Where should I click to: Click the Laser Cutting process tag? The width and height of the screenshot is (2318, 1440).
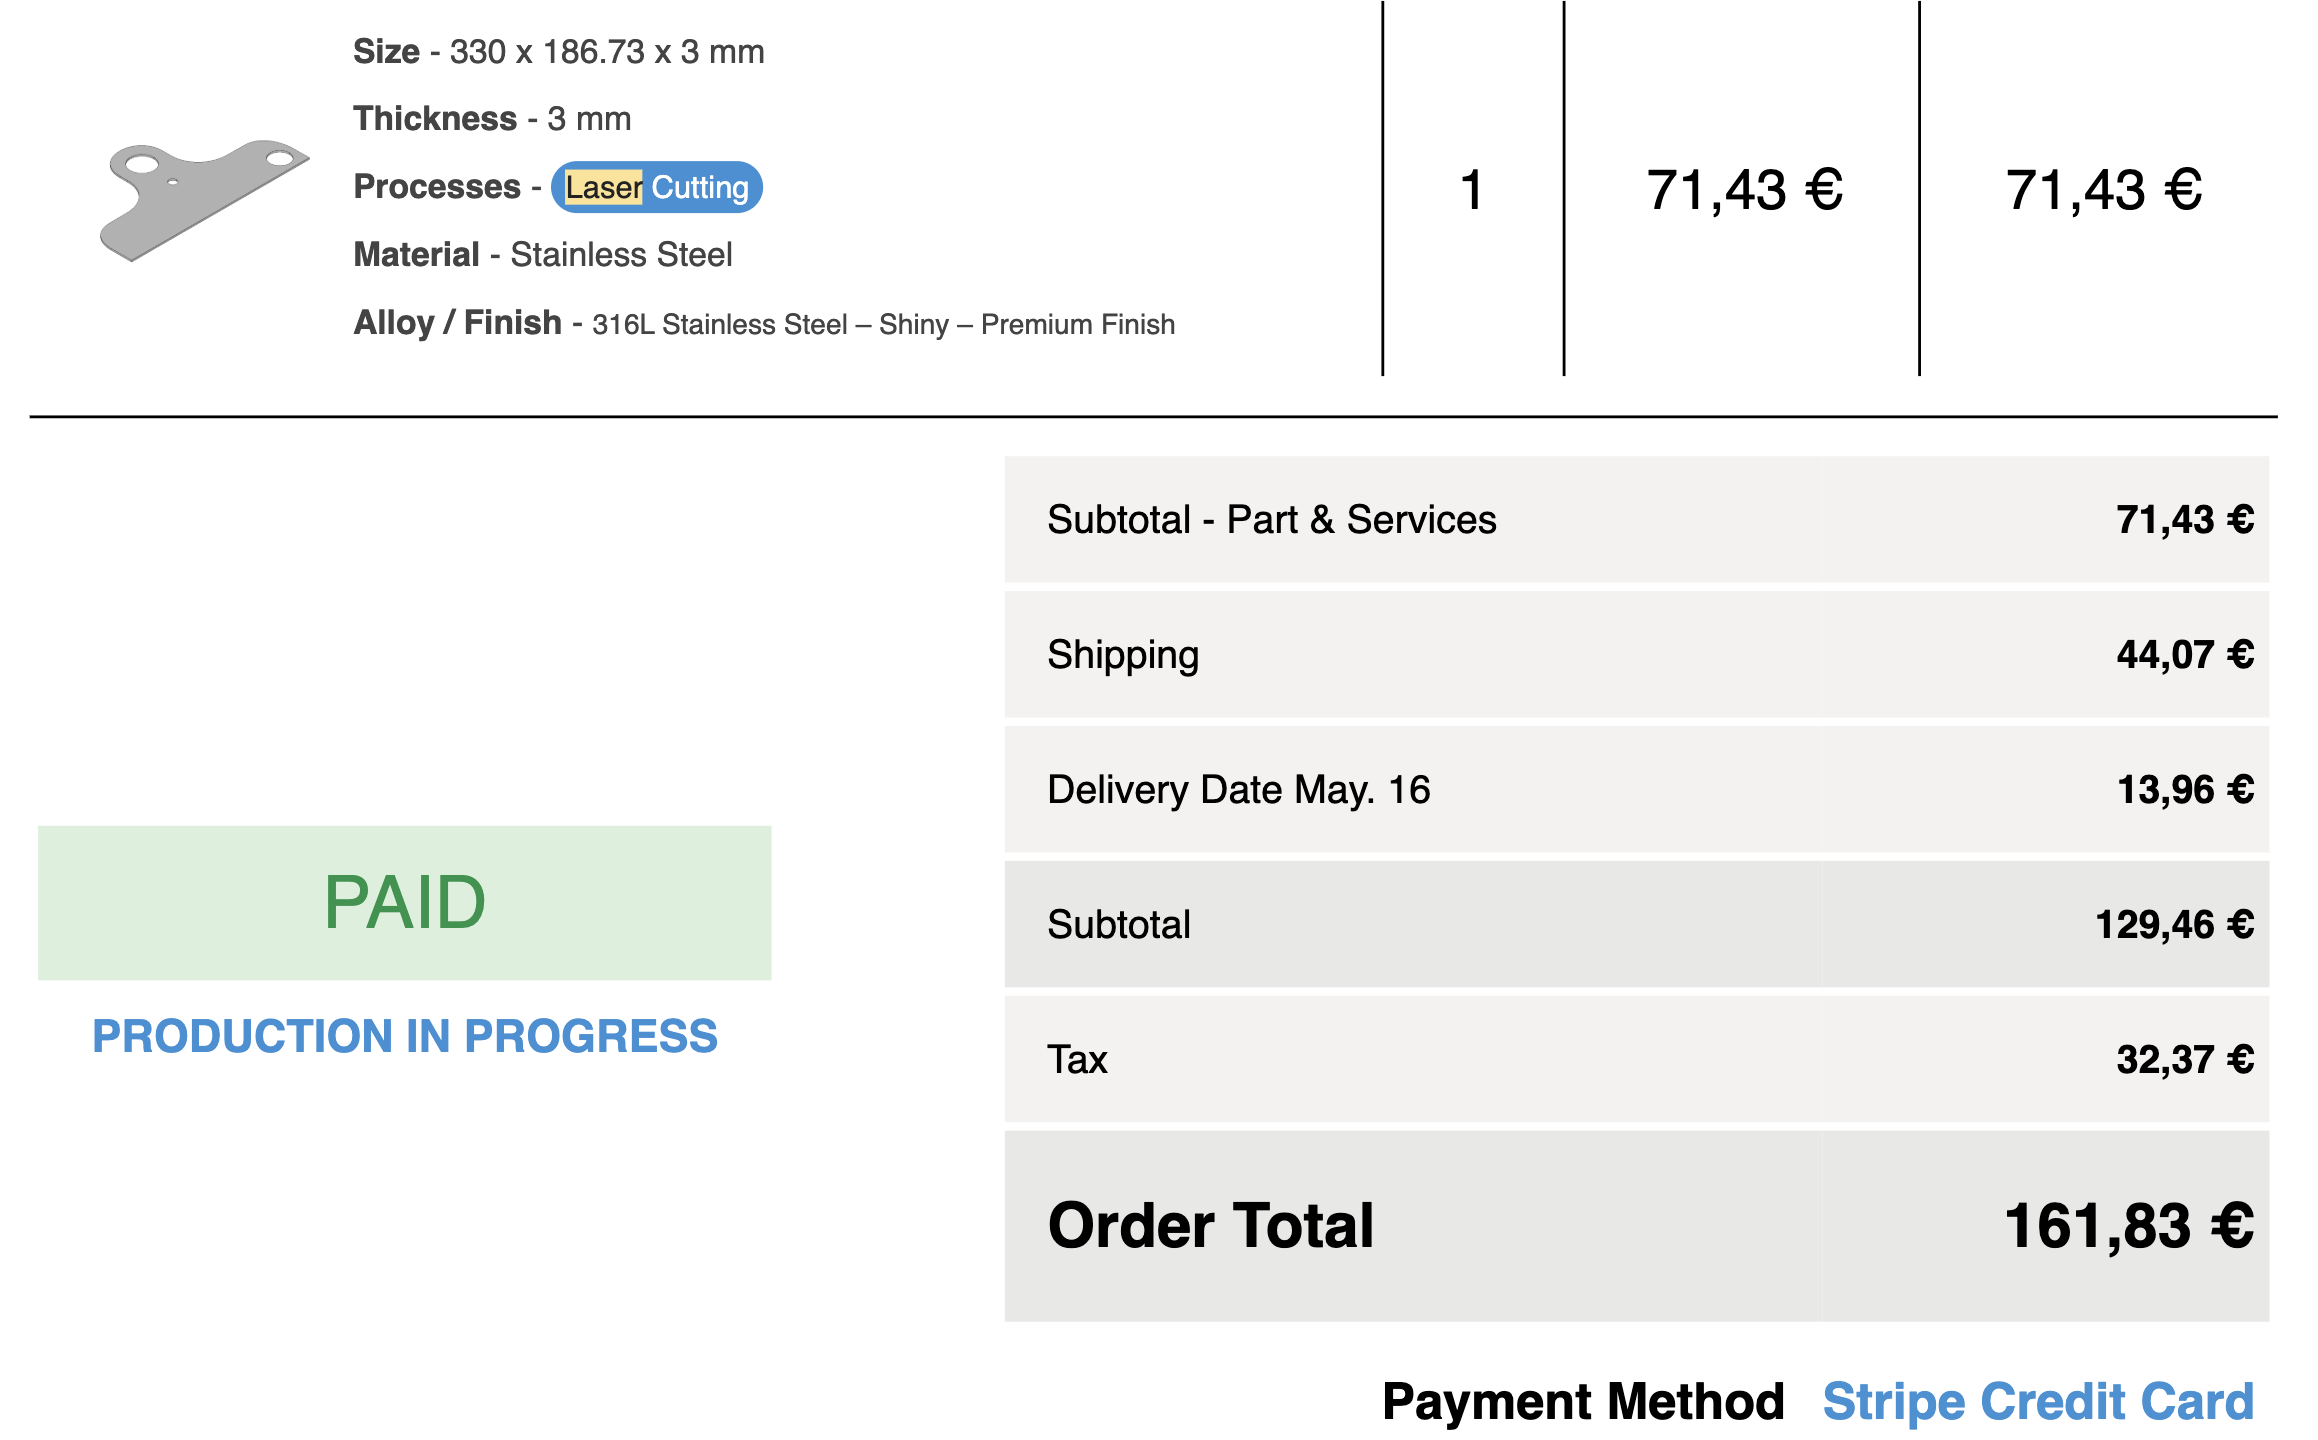coord(657,187)
